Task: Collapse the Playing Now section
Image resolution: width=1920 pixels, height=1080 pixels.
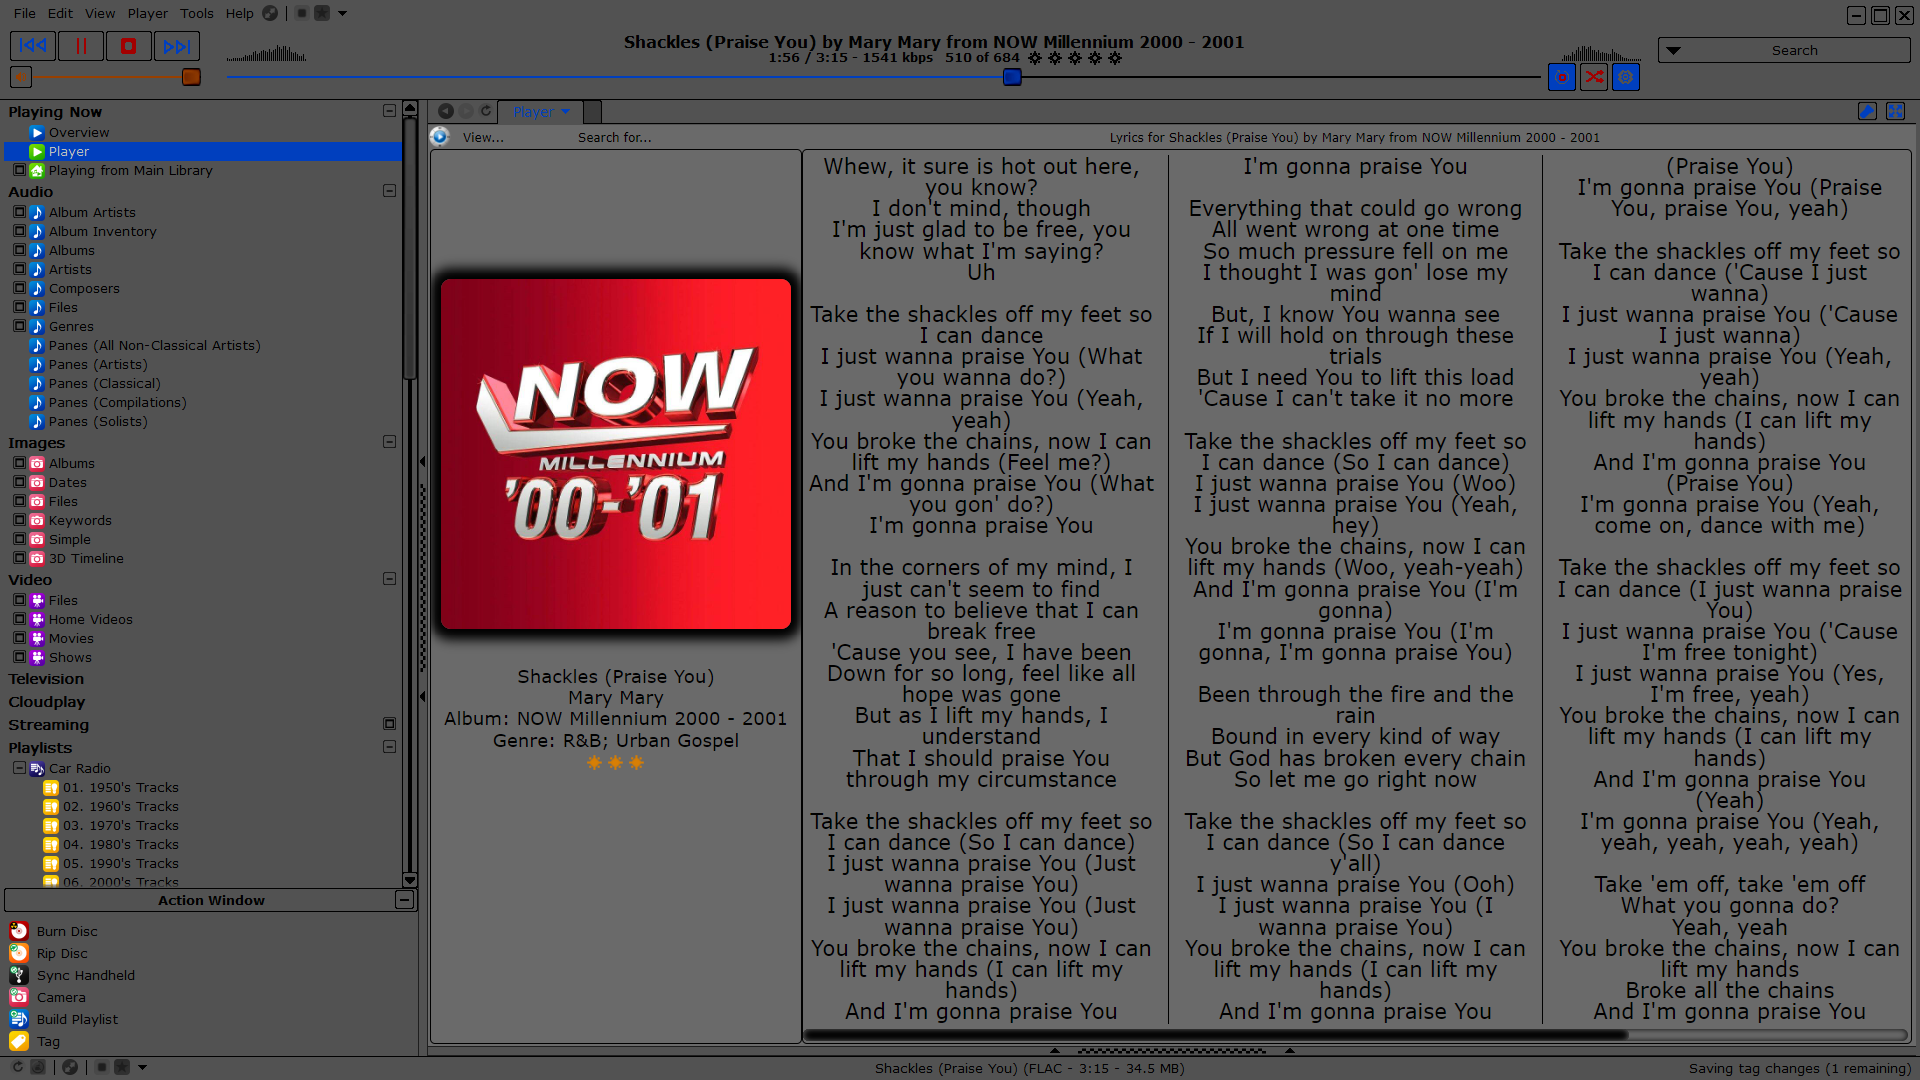Action: coord(389,111)
